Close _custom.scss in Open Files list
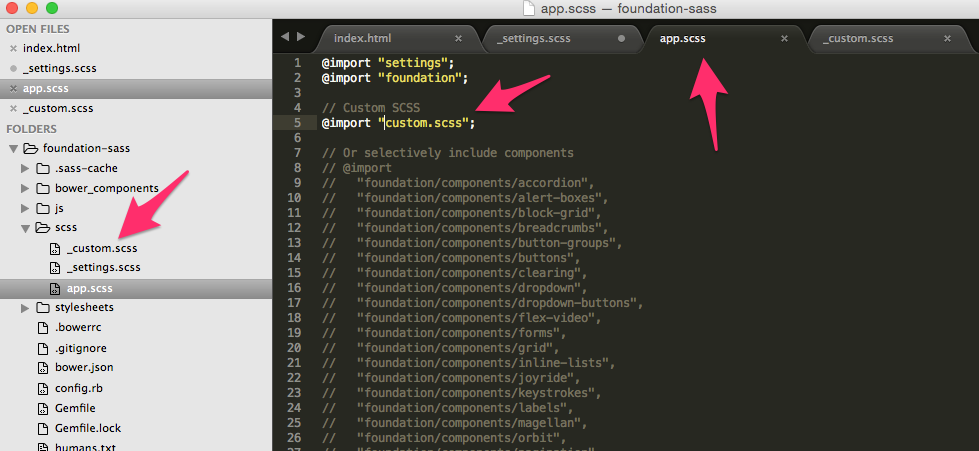 coord(13,109)
